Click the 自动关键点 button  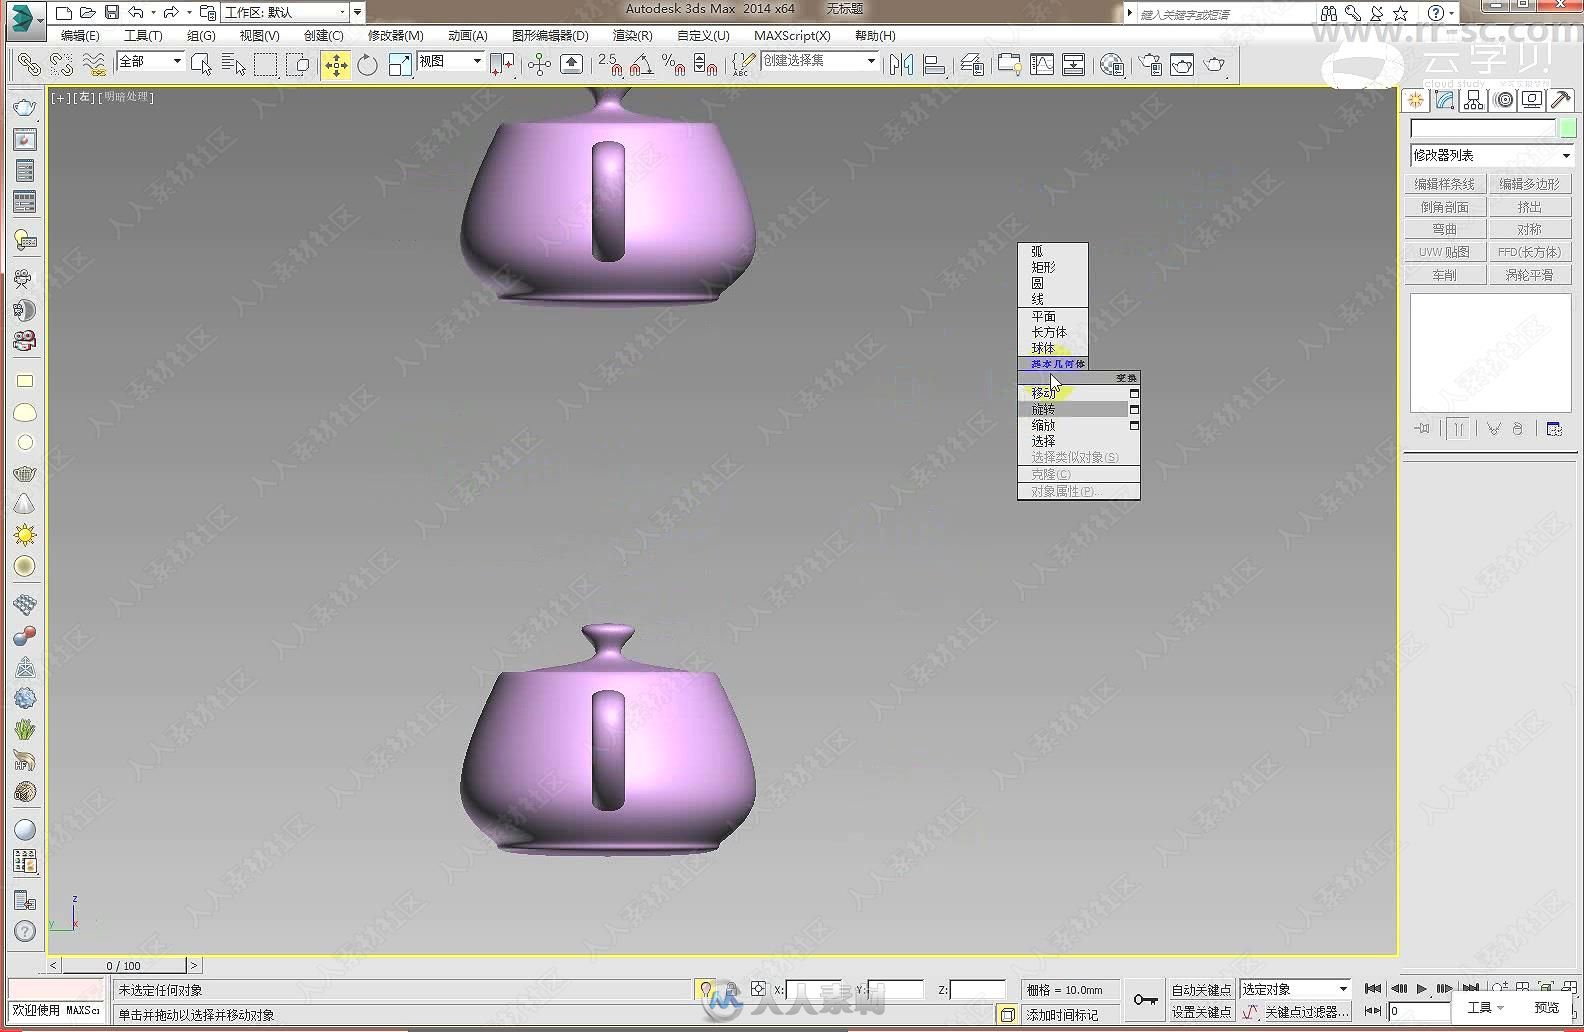1201,990
